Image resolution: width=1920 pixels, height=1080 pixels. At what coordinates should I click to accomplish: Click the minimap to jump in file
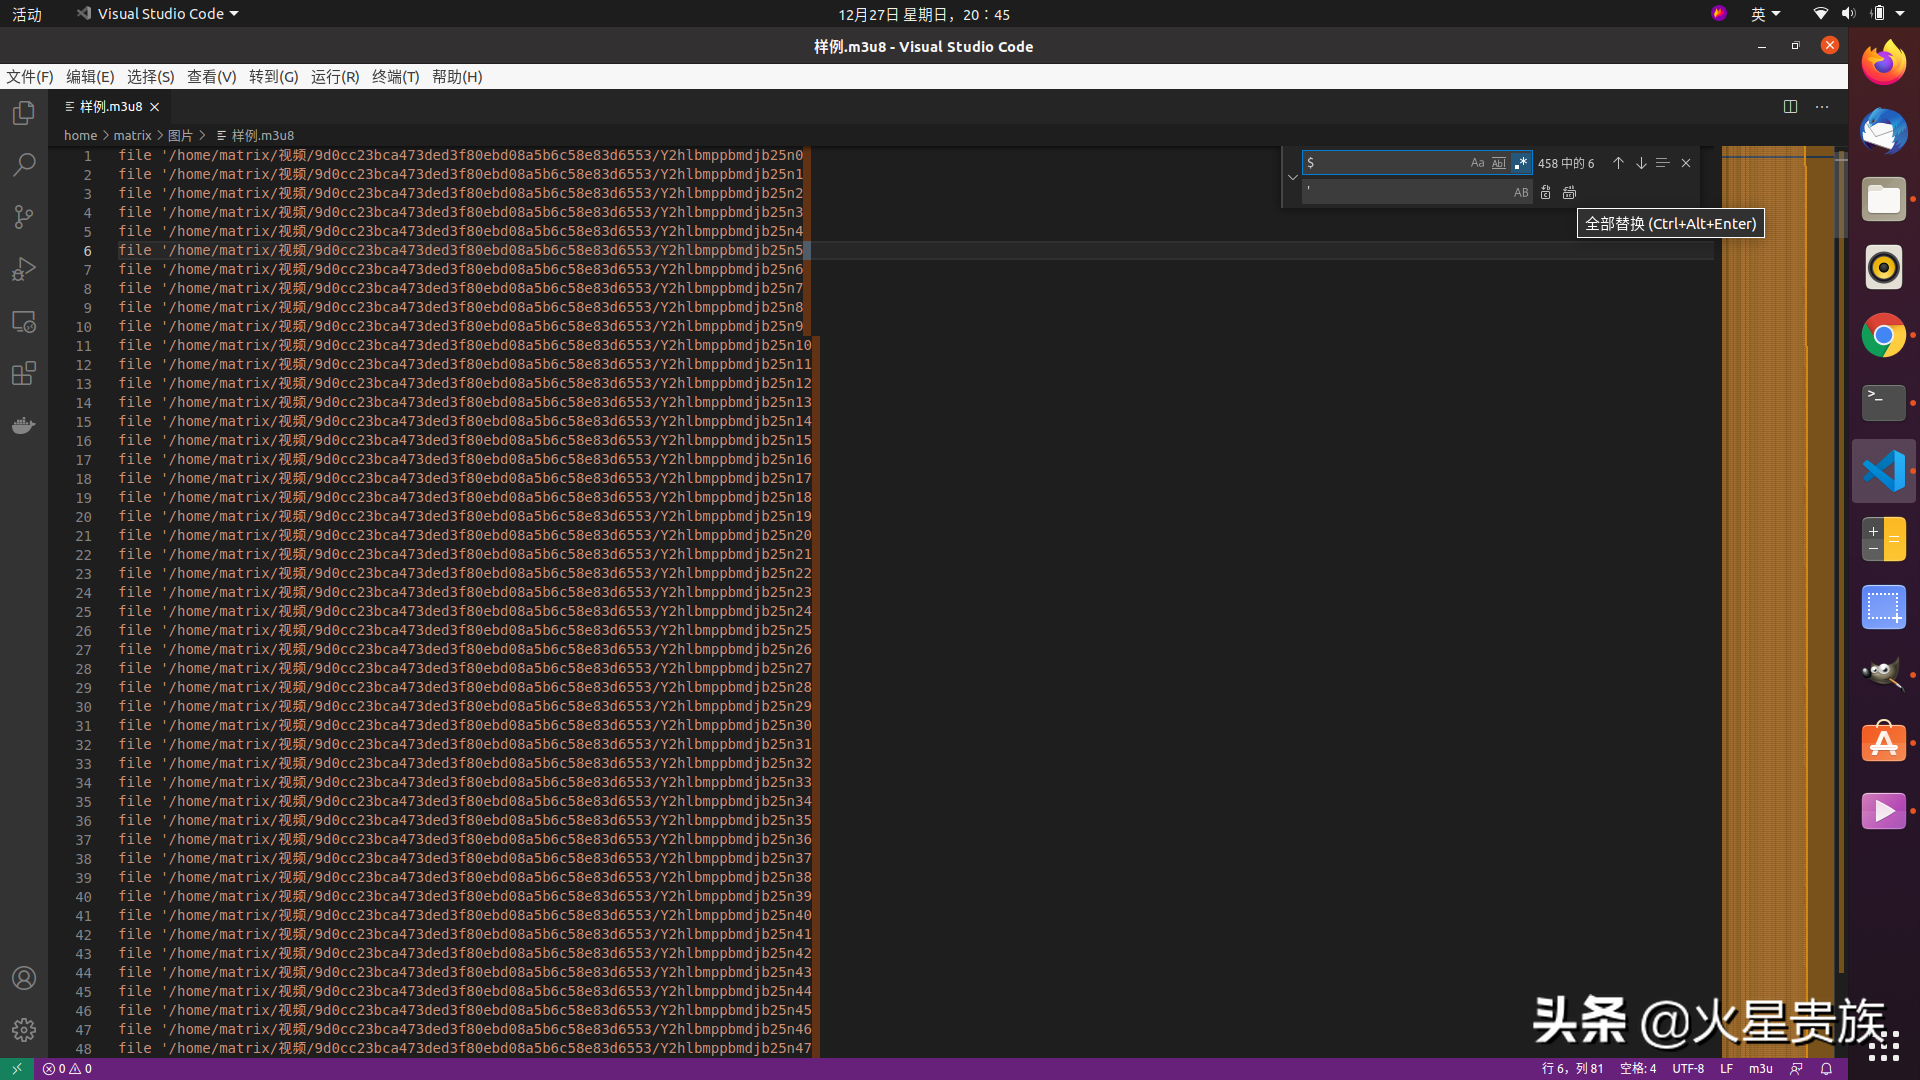click(x=1777, y=600)
